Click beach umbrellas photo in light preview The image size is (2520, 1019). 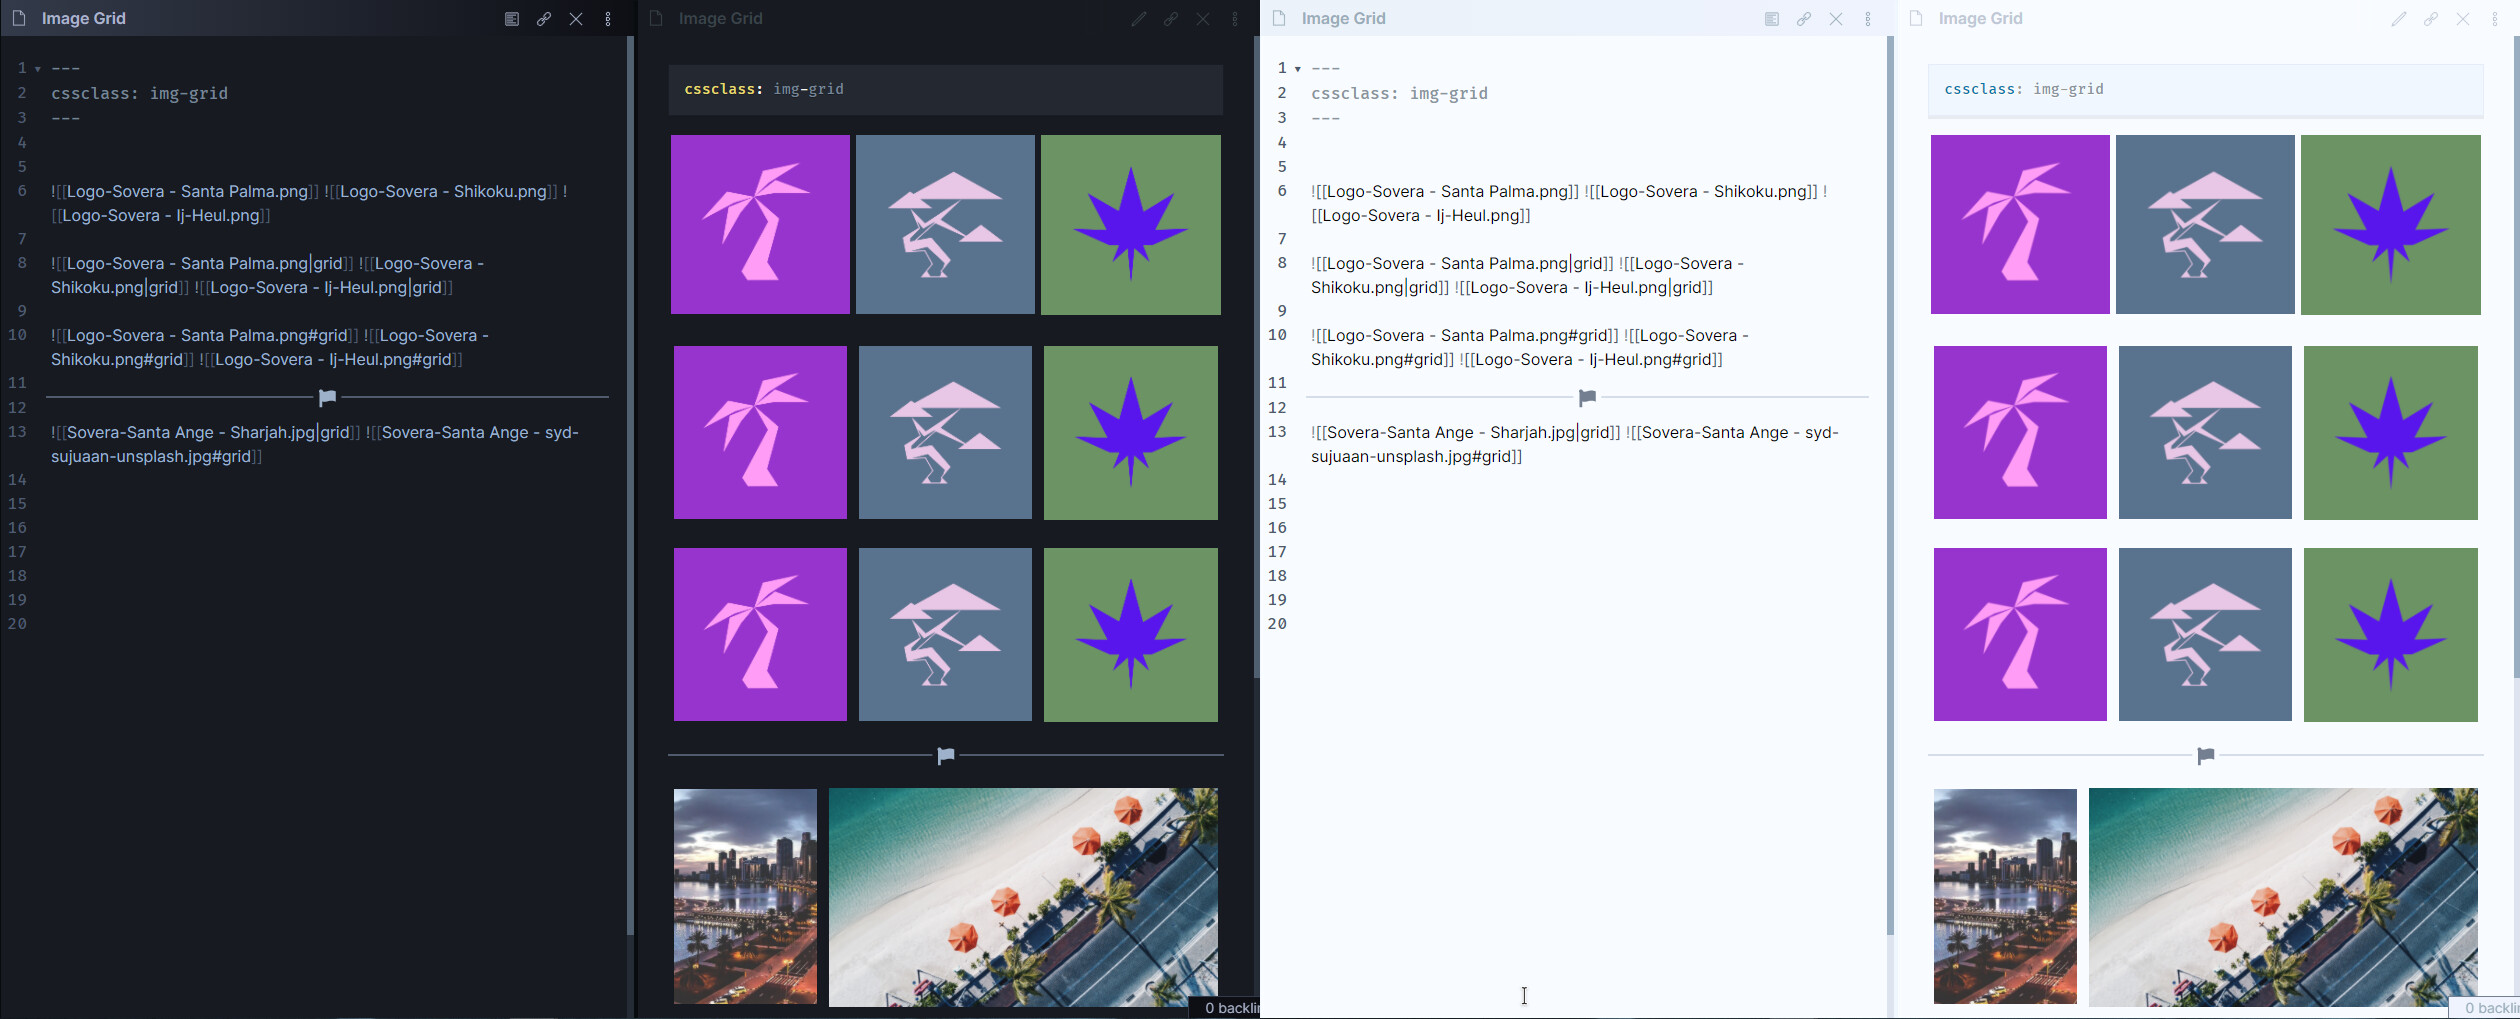2283,897
